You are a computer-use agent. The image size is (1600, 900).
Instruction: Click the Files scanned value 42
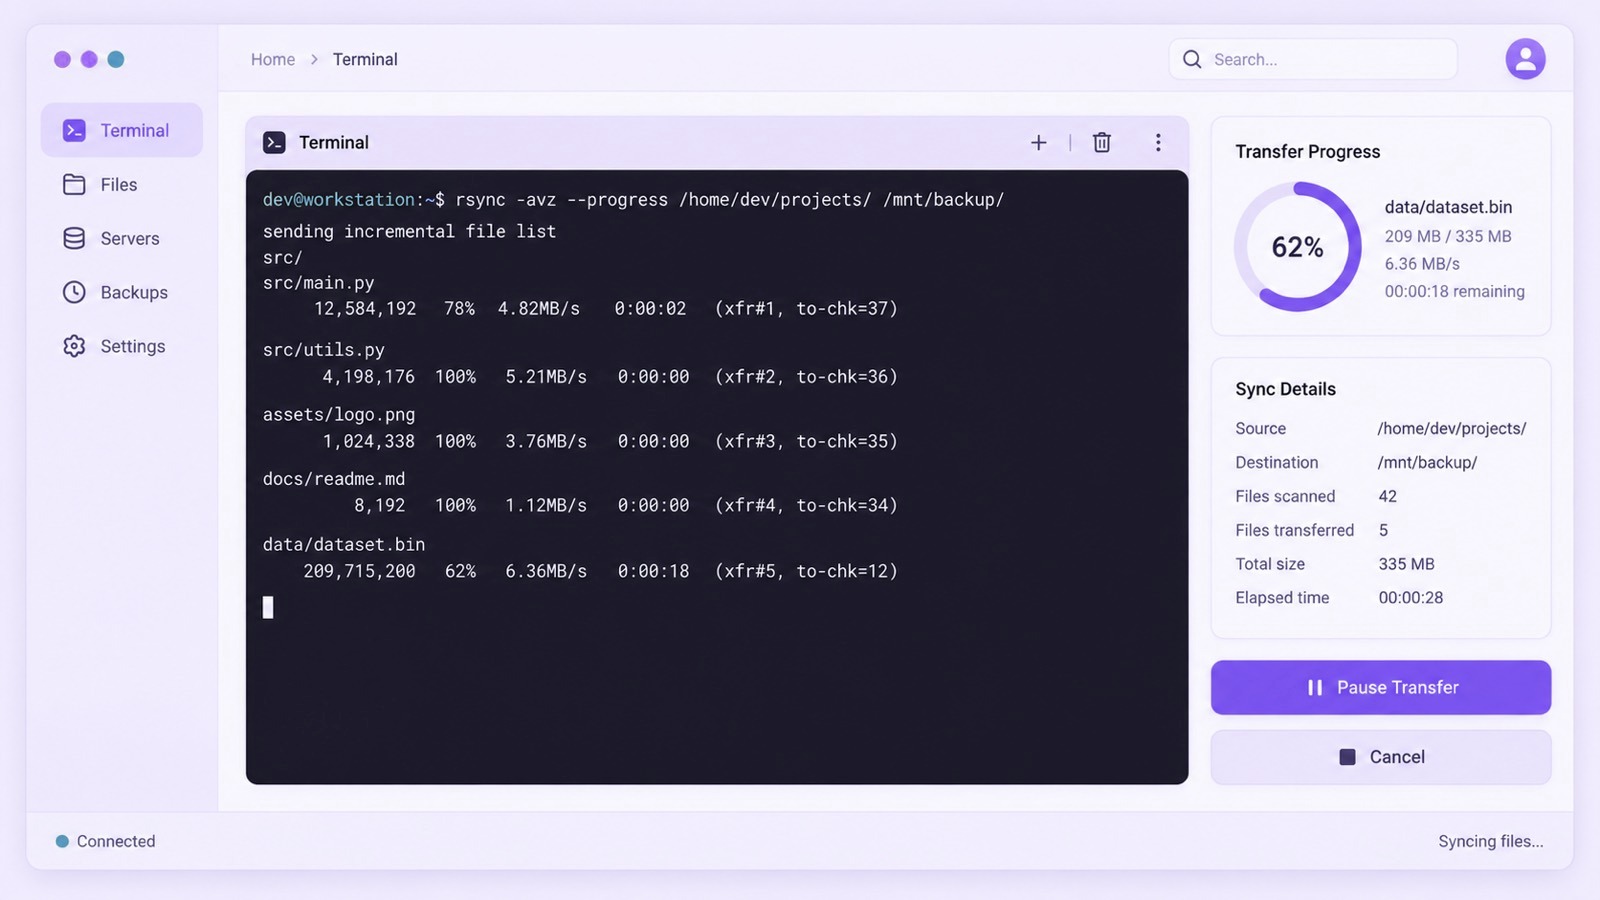pyautogui.click(x=1387, y=496)
